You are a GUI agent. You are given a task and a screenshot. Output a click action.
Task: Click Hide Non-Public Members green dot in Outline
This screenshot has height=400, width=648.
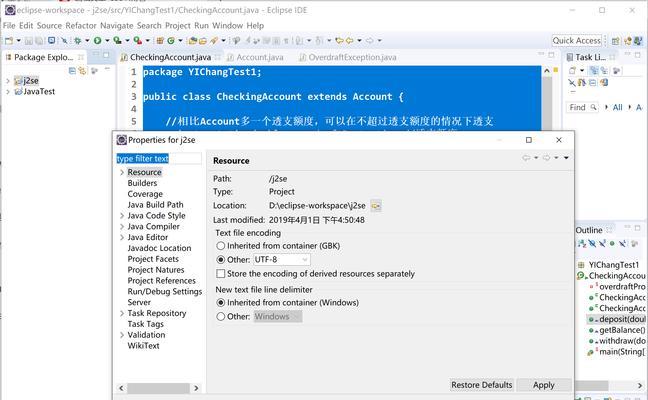pos(612,243)
